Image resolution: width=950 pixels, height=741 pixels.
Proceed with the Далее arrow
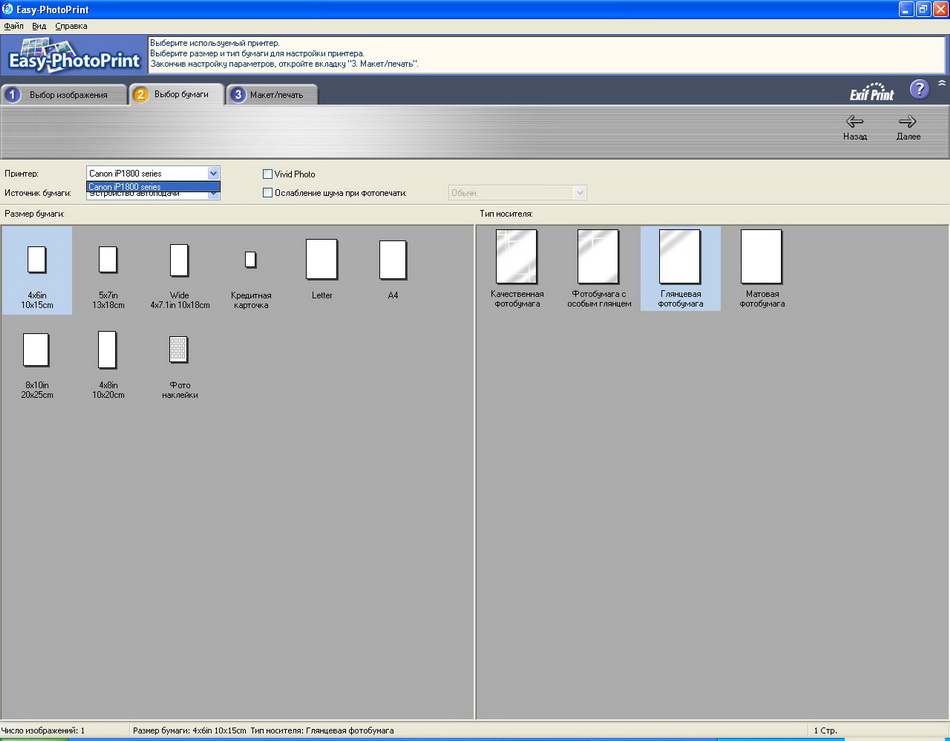908,127
